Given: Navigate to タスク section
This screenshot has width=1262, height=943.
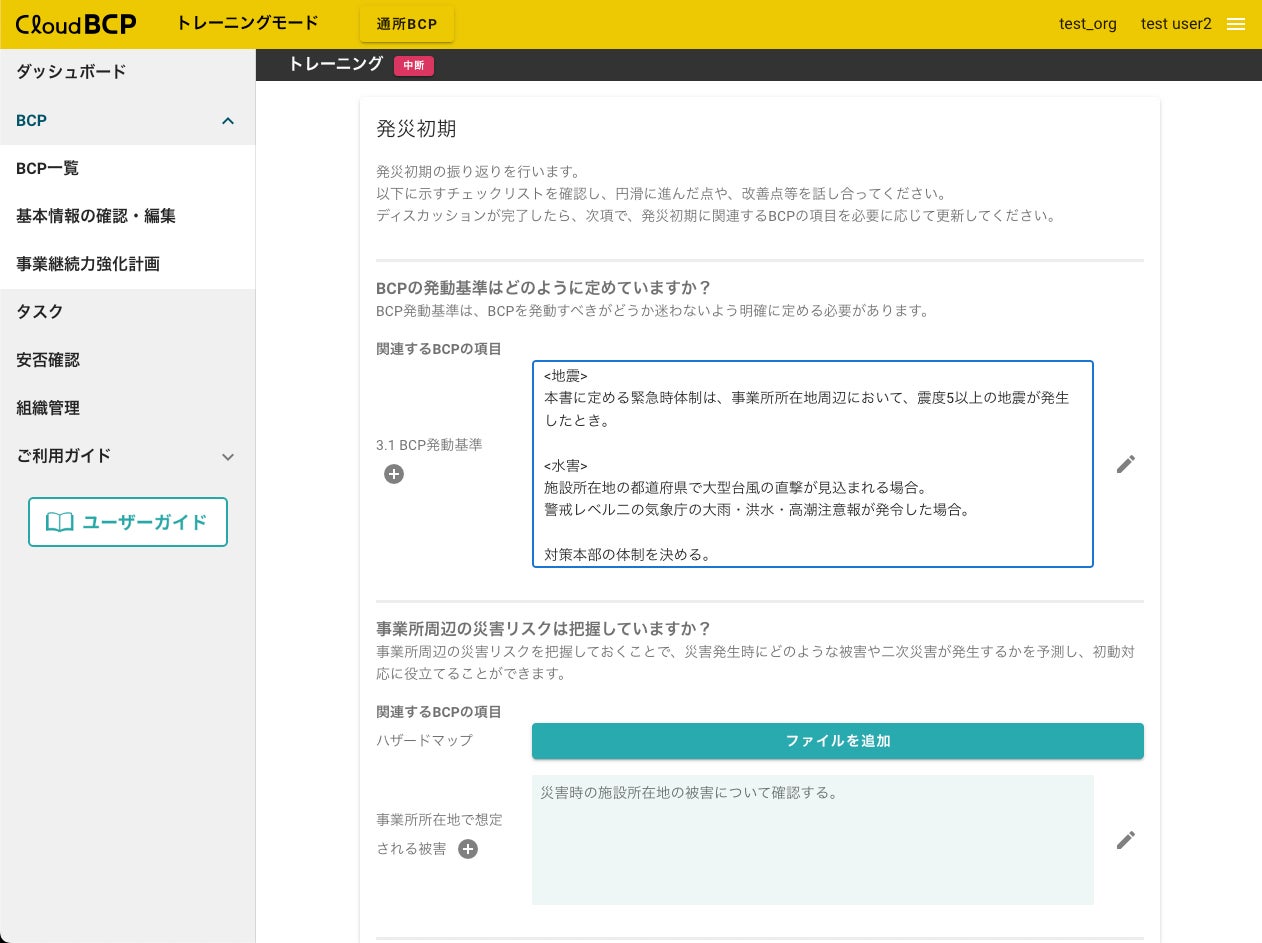Looking at the screenshot, I should (40, 312).
